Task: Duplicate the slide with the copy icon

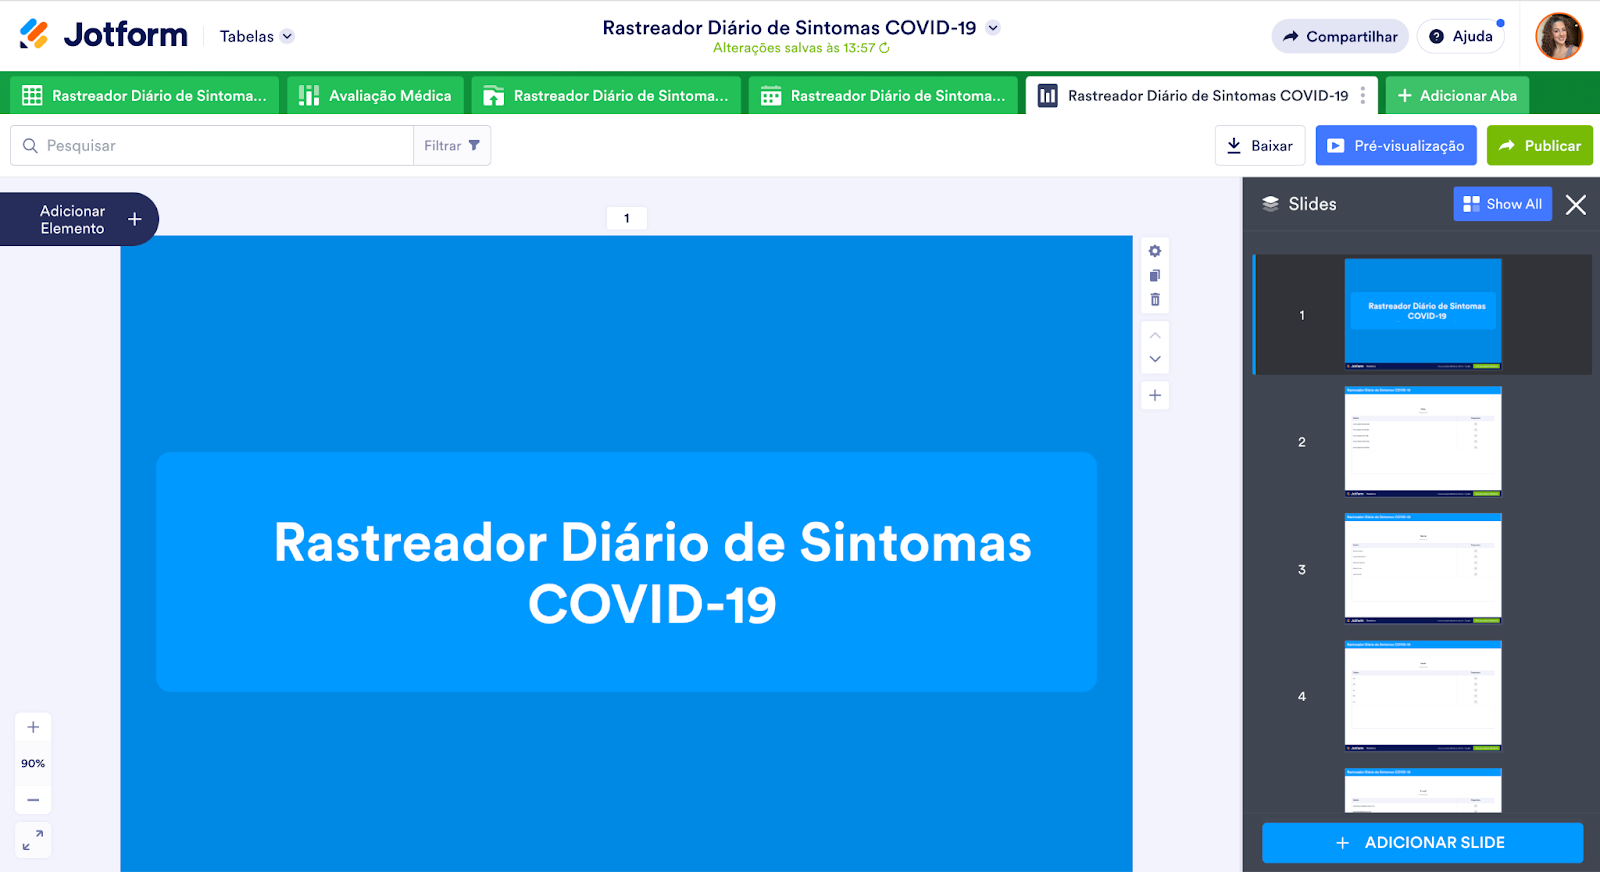Action: 1155,275
